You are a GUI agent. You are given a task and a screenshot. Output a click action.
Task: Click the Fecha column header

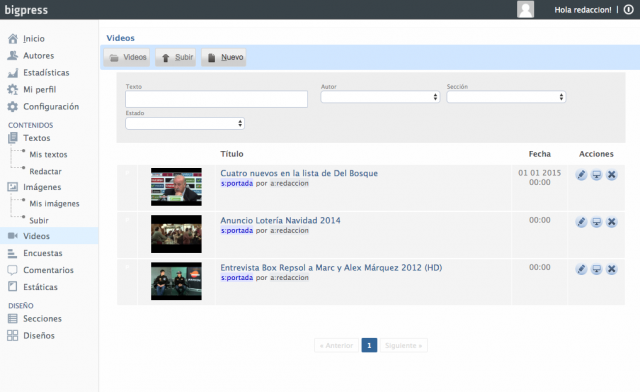pos(540,154)
